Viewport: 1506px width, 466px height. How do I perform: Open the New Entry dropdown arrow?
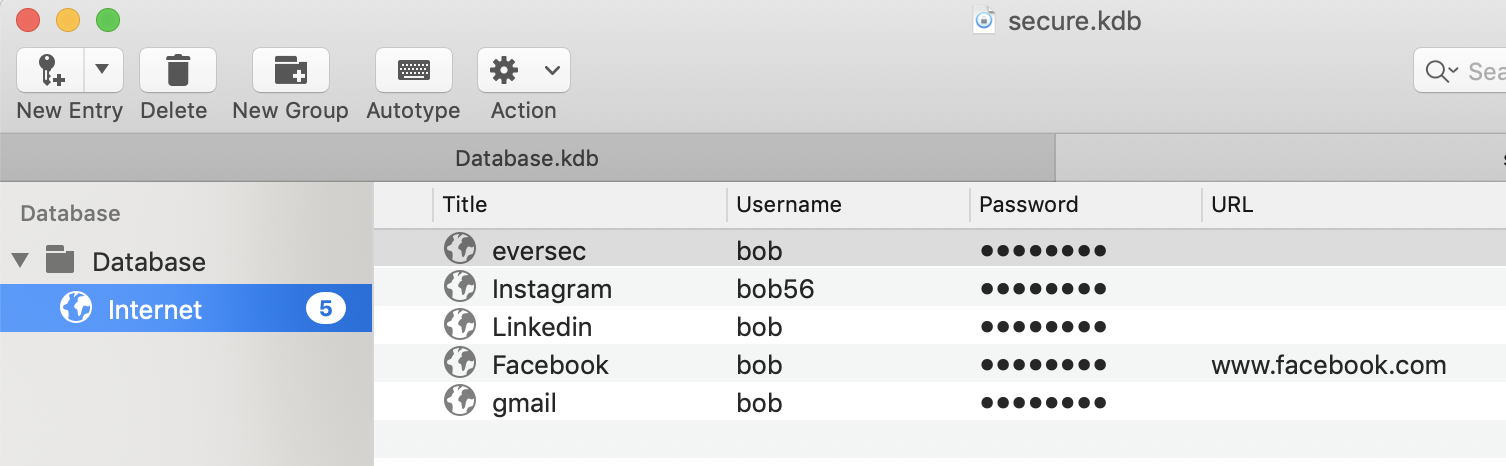pos(103,70)
